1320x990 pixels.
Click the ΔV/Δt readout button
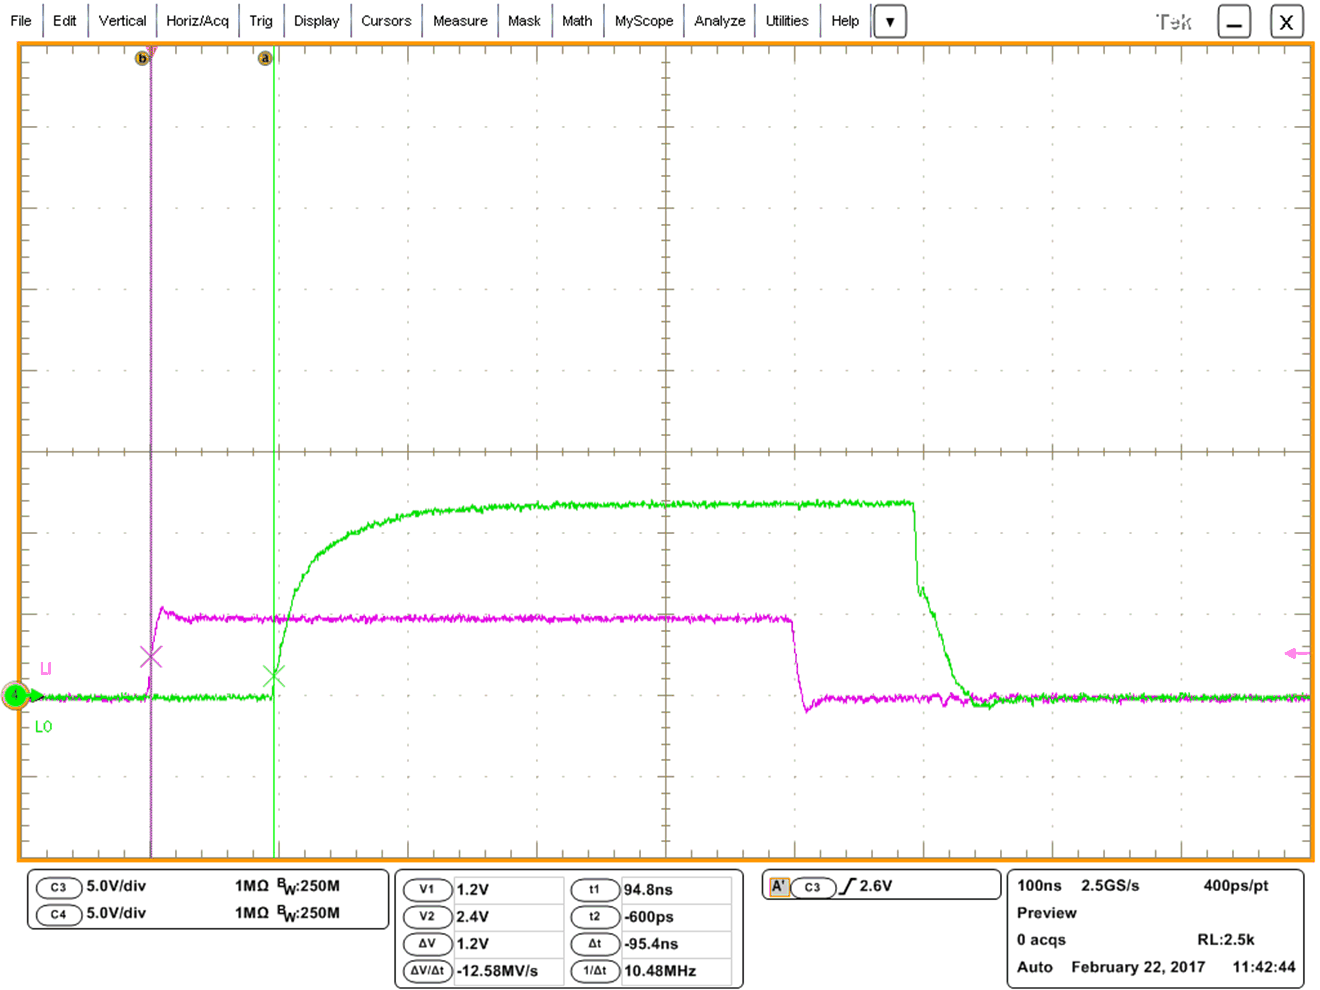(x=428, y=969)
